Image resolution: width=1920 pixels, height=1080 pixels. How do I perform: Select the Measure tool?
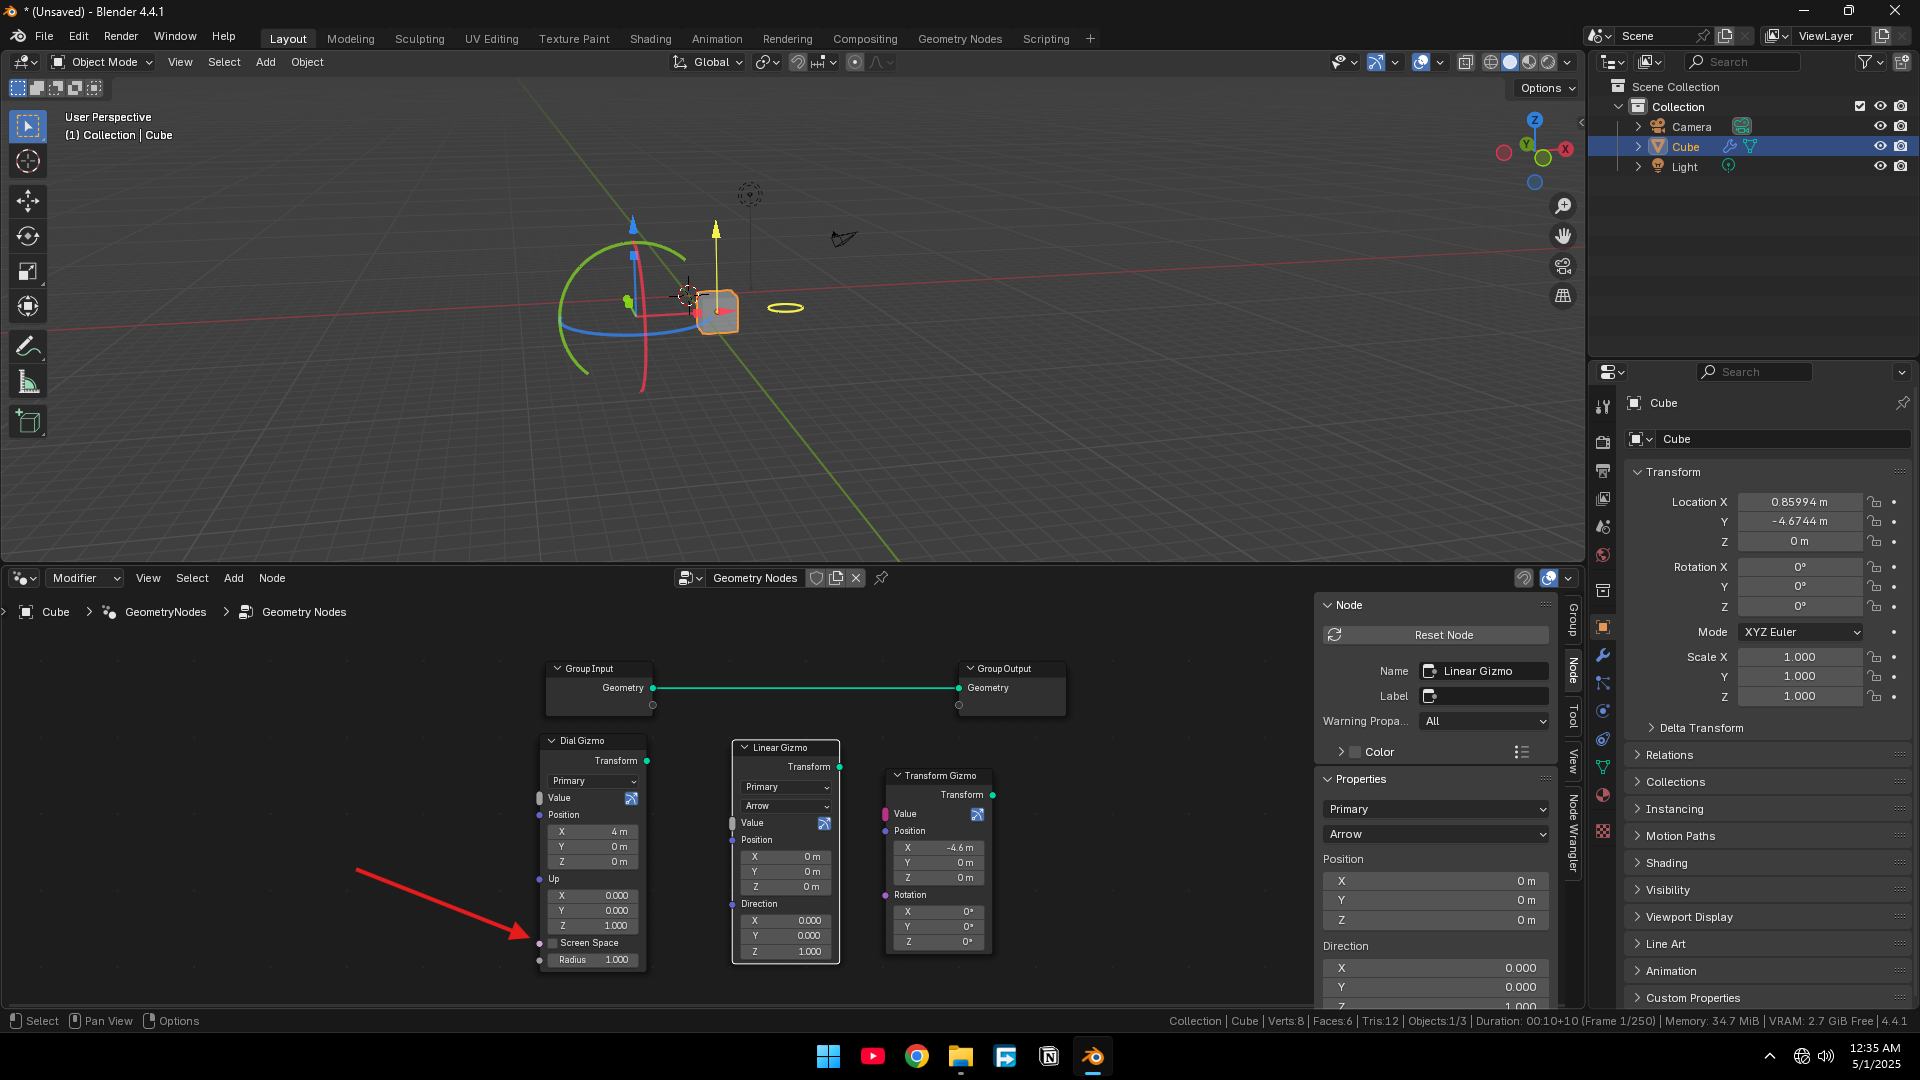pyautogui.click(x=28, y=382)
